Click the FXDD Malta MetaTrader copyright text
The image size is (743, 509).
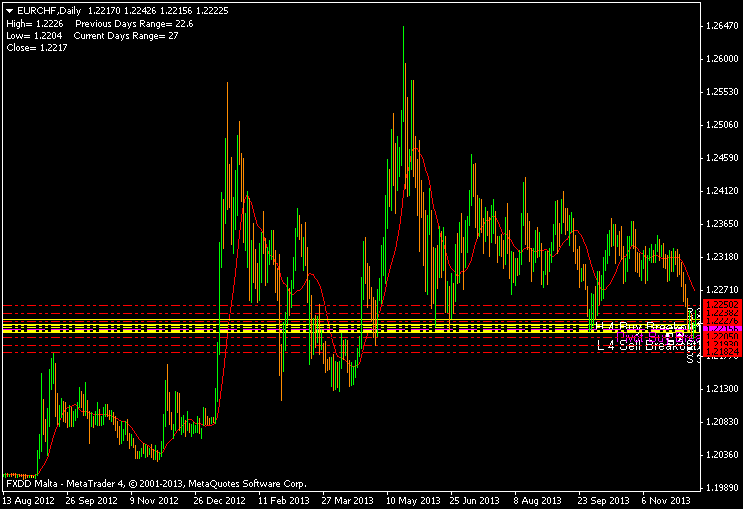(155, 483)
